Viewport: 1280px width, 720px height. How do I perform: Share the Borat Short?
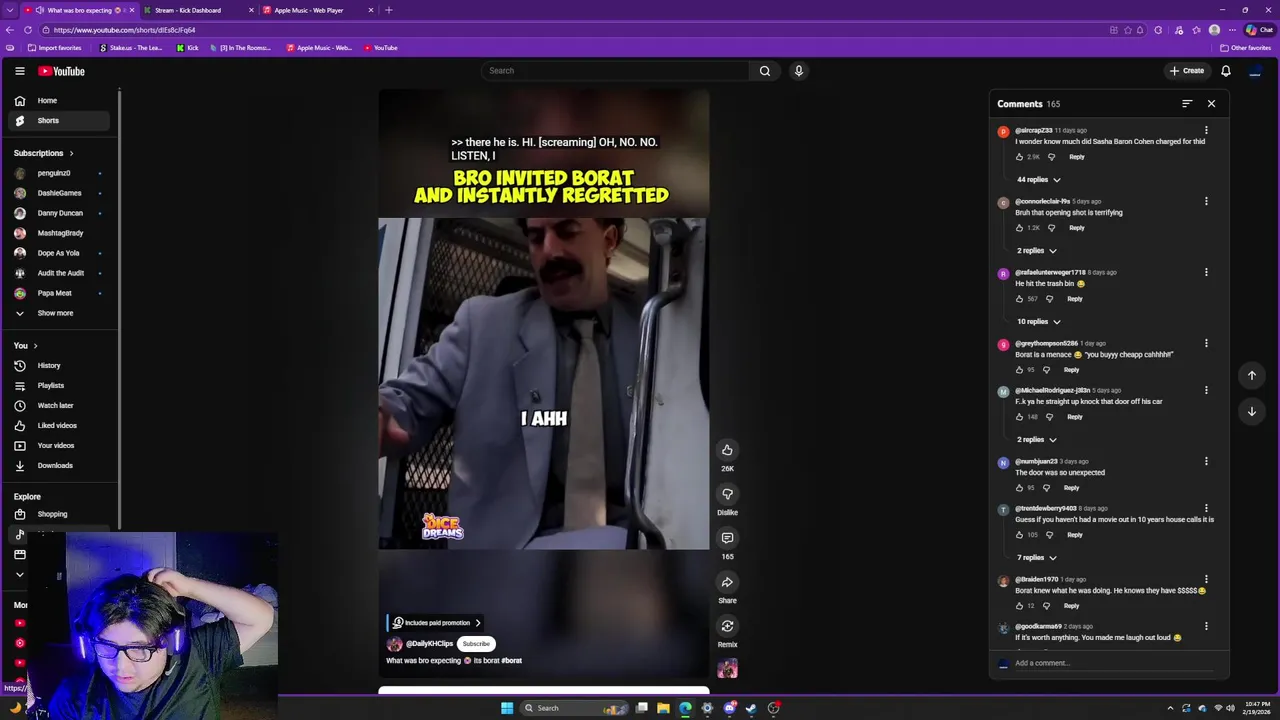pyautogui.click(x=727, y=582)
